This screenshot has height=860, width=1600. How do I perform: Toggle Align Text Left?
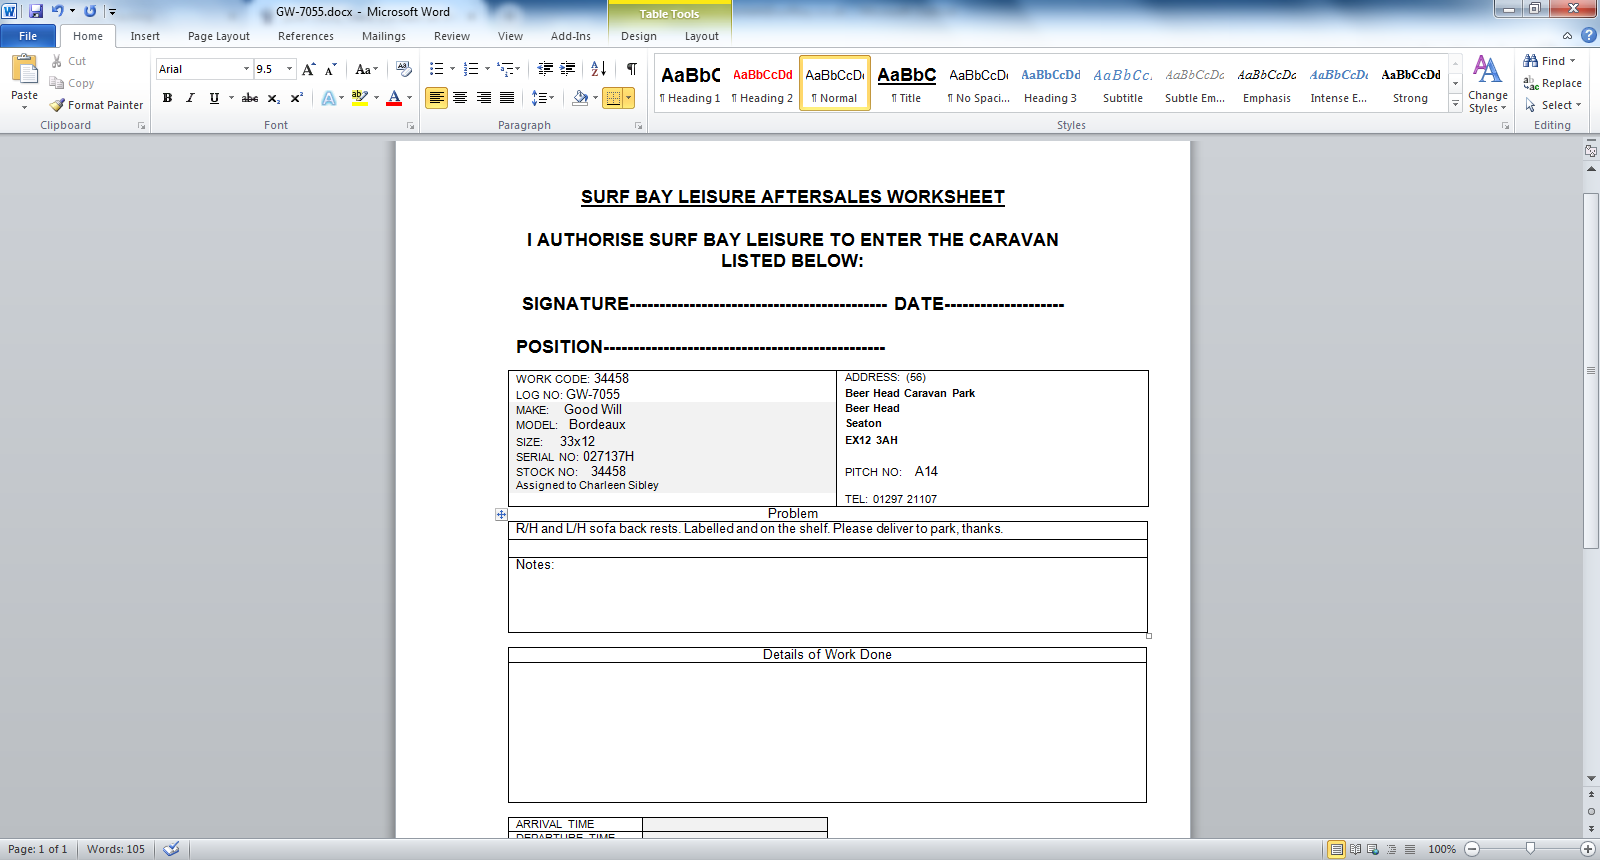437,98
